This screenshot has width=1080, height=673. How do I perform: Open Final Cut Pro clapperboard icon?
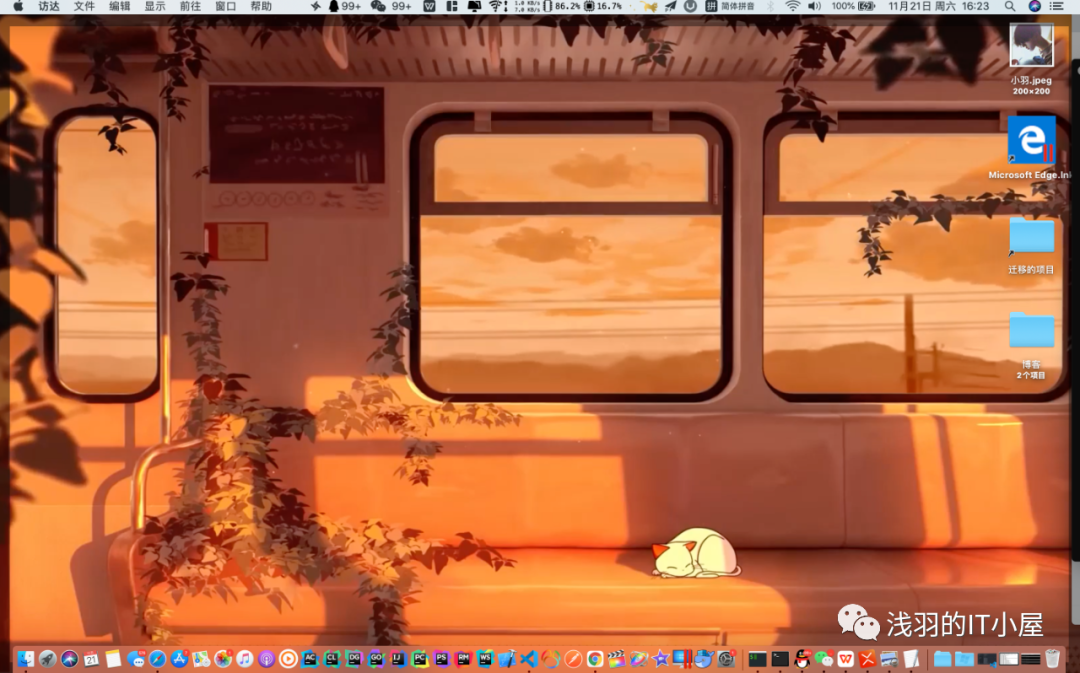click(616, 659)
